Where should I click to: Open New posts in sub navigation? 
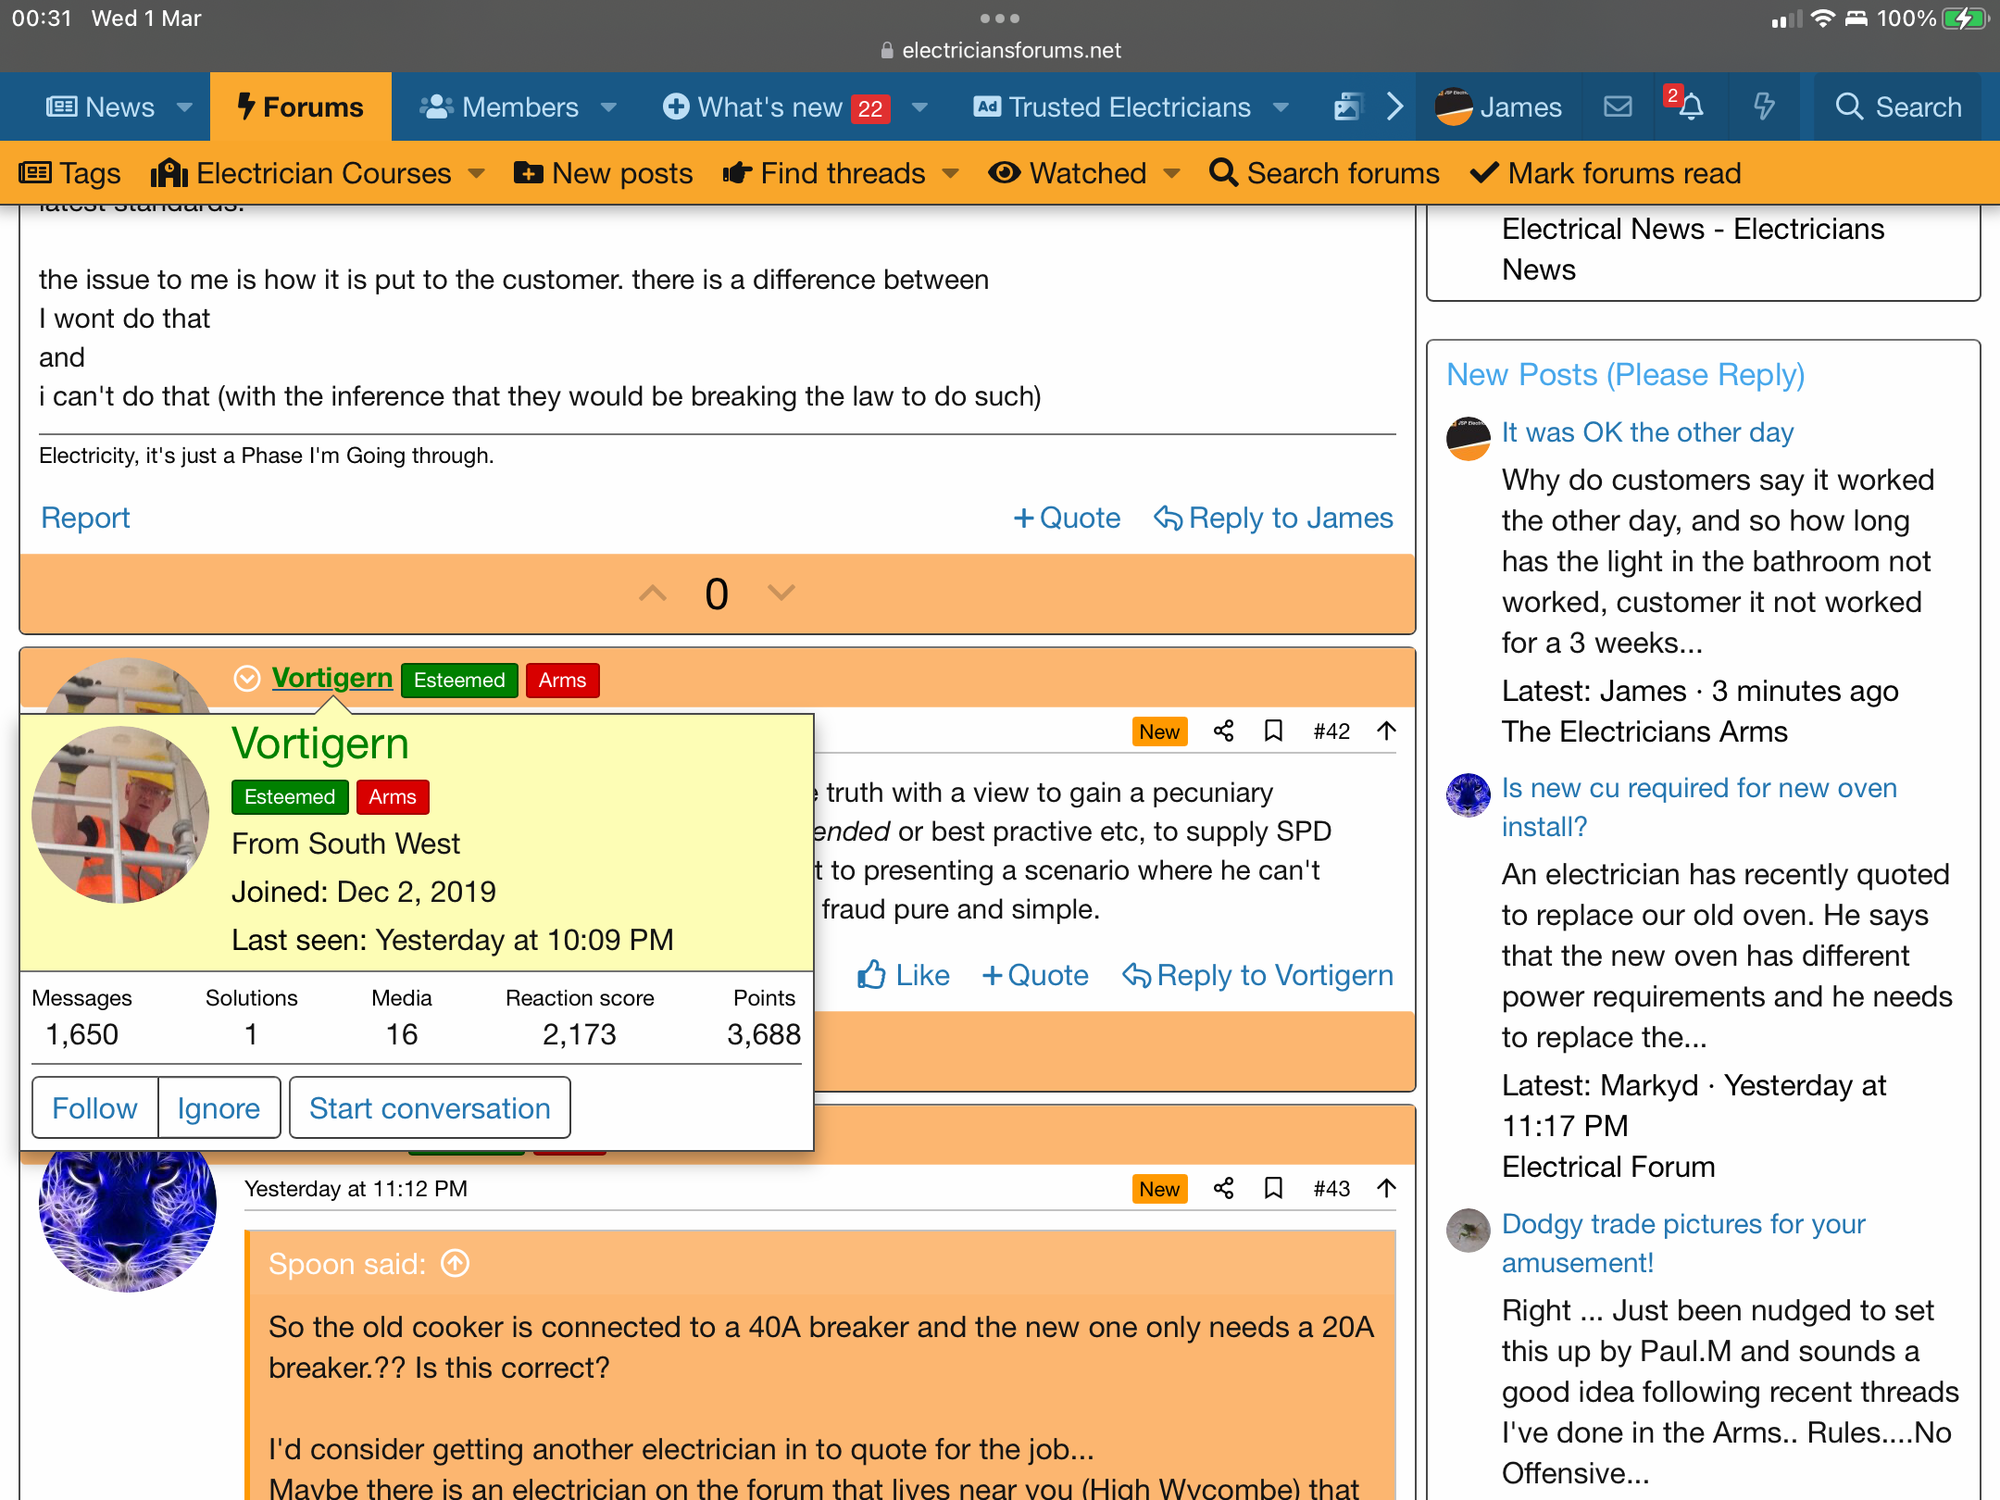pyautogui.click(x=603, y=173)
